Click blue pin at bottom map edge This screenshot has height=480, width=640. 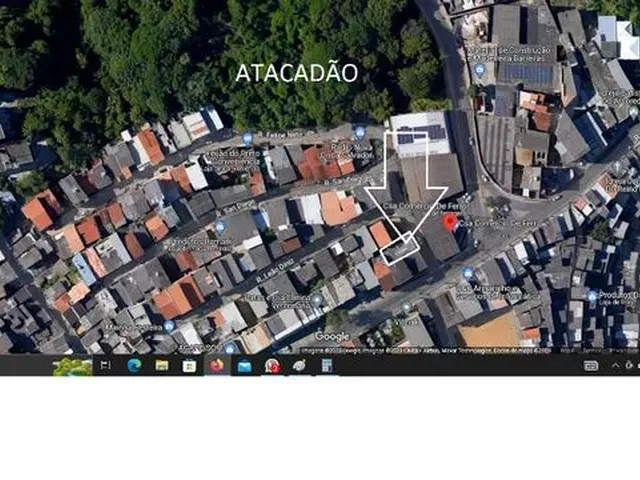tap(229, 348)
